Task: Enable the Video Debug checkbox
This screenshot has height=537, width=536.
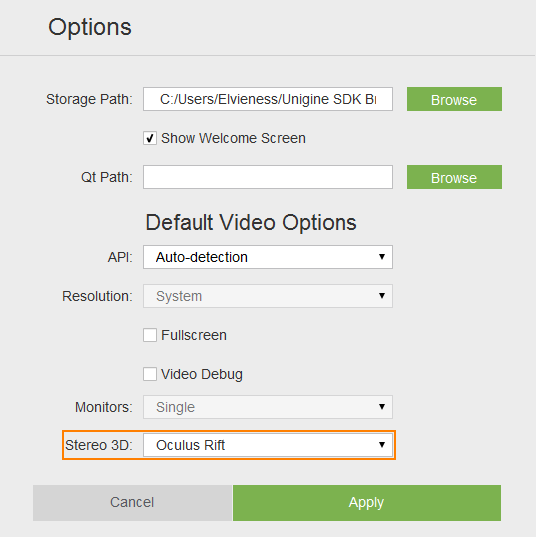Action: point(150,374)
